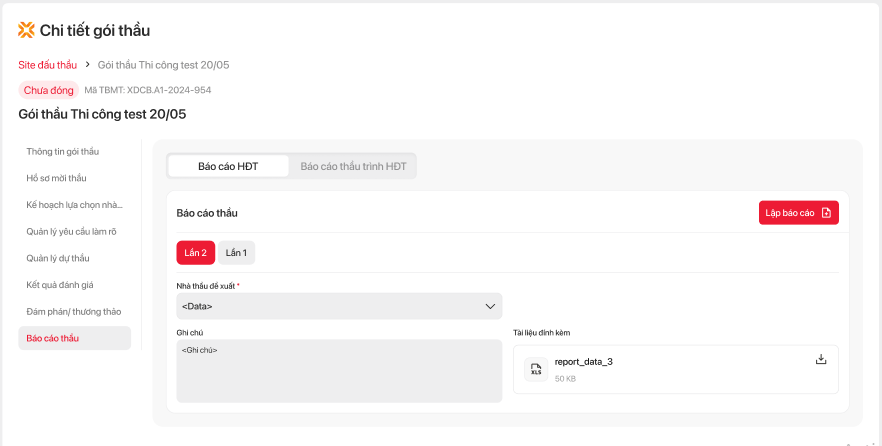This screenshot has width=882, height=446.
Task: Click the XLS file icon
Action: [536, 370]
